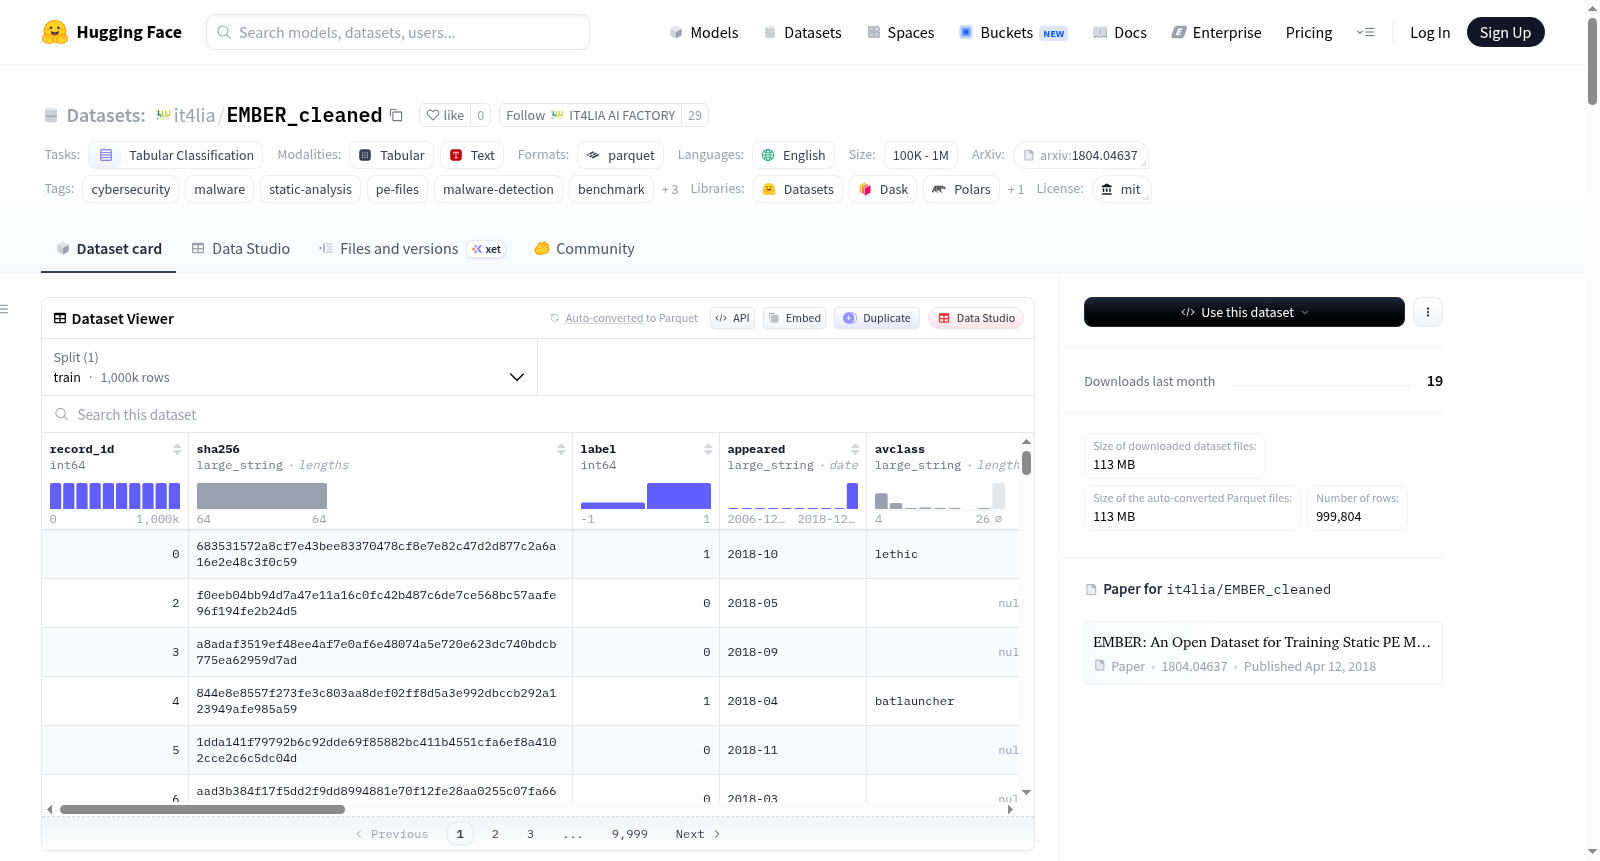The image size is (1600, 861).
Task: Open Datasets in top navigation
Action: (x=802, y=32)
